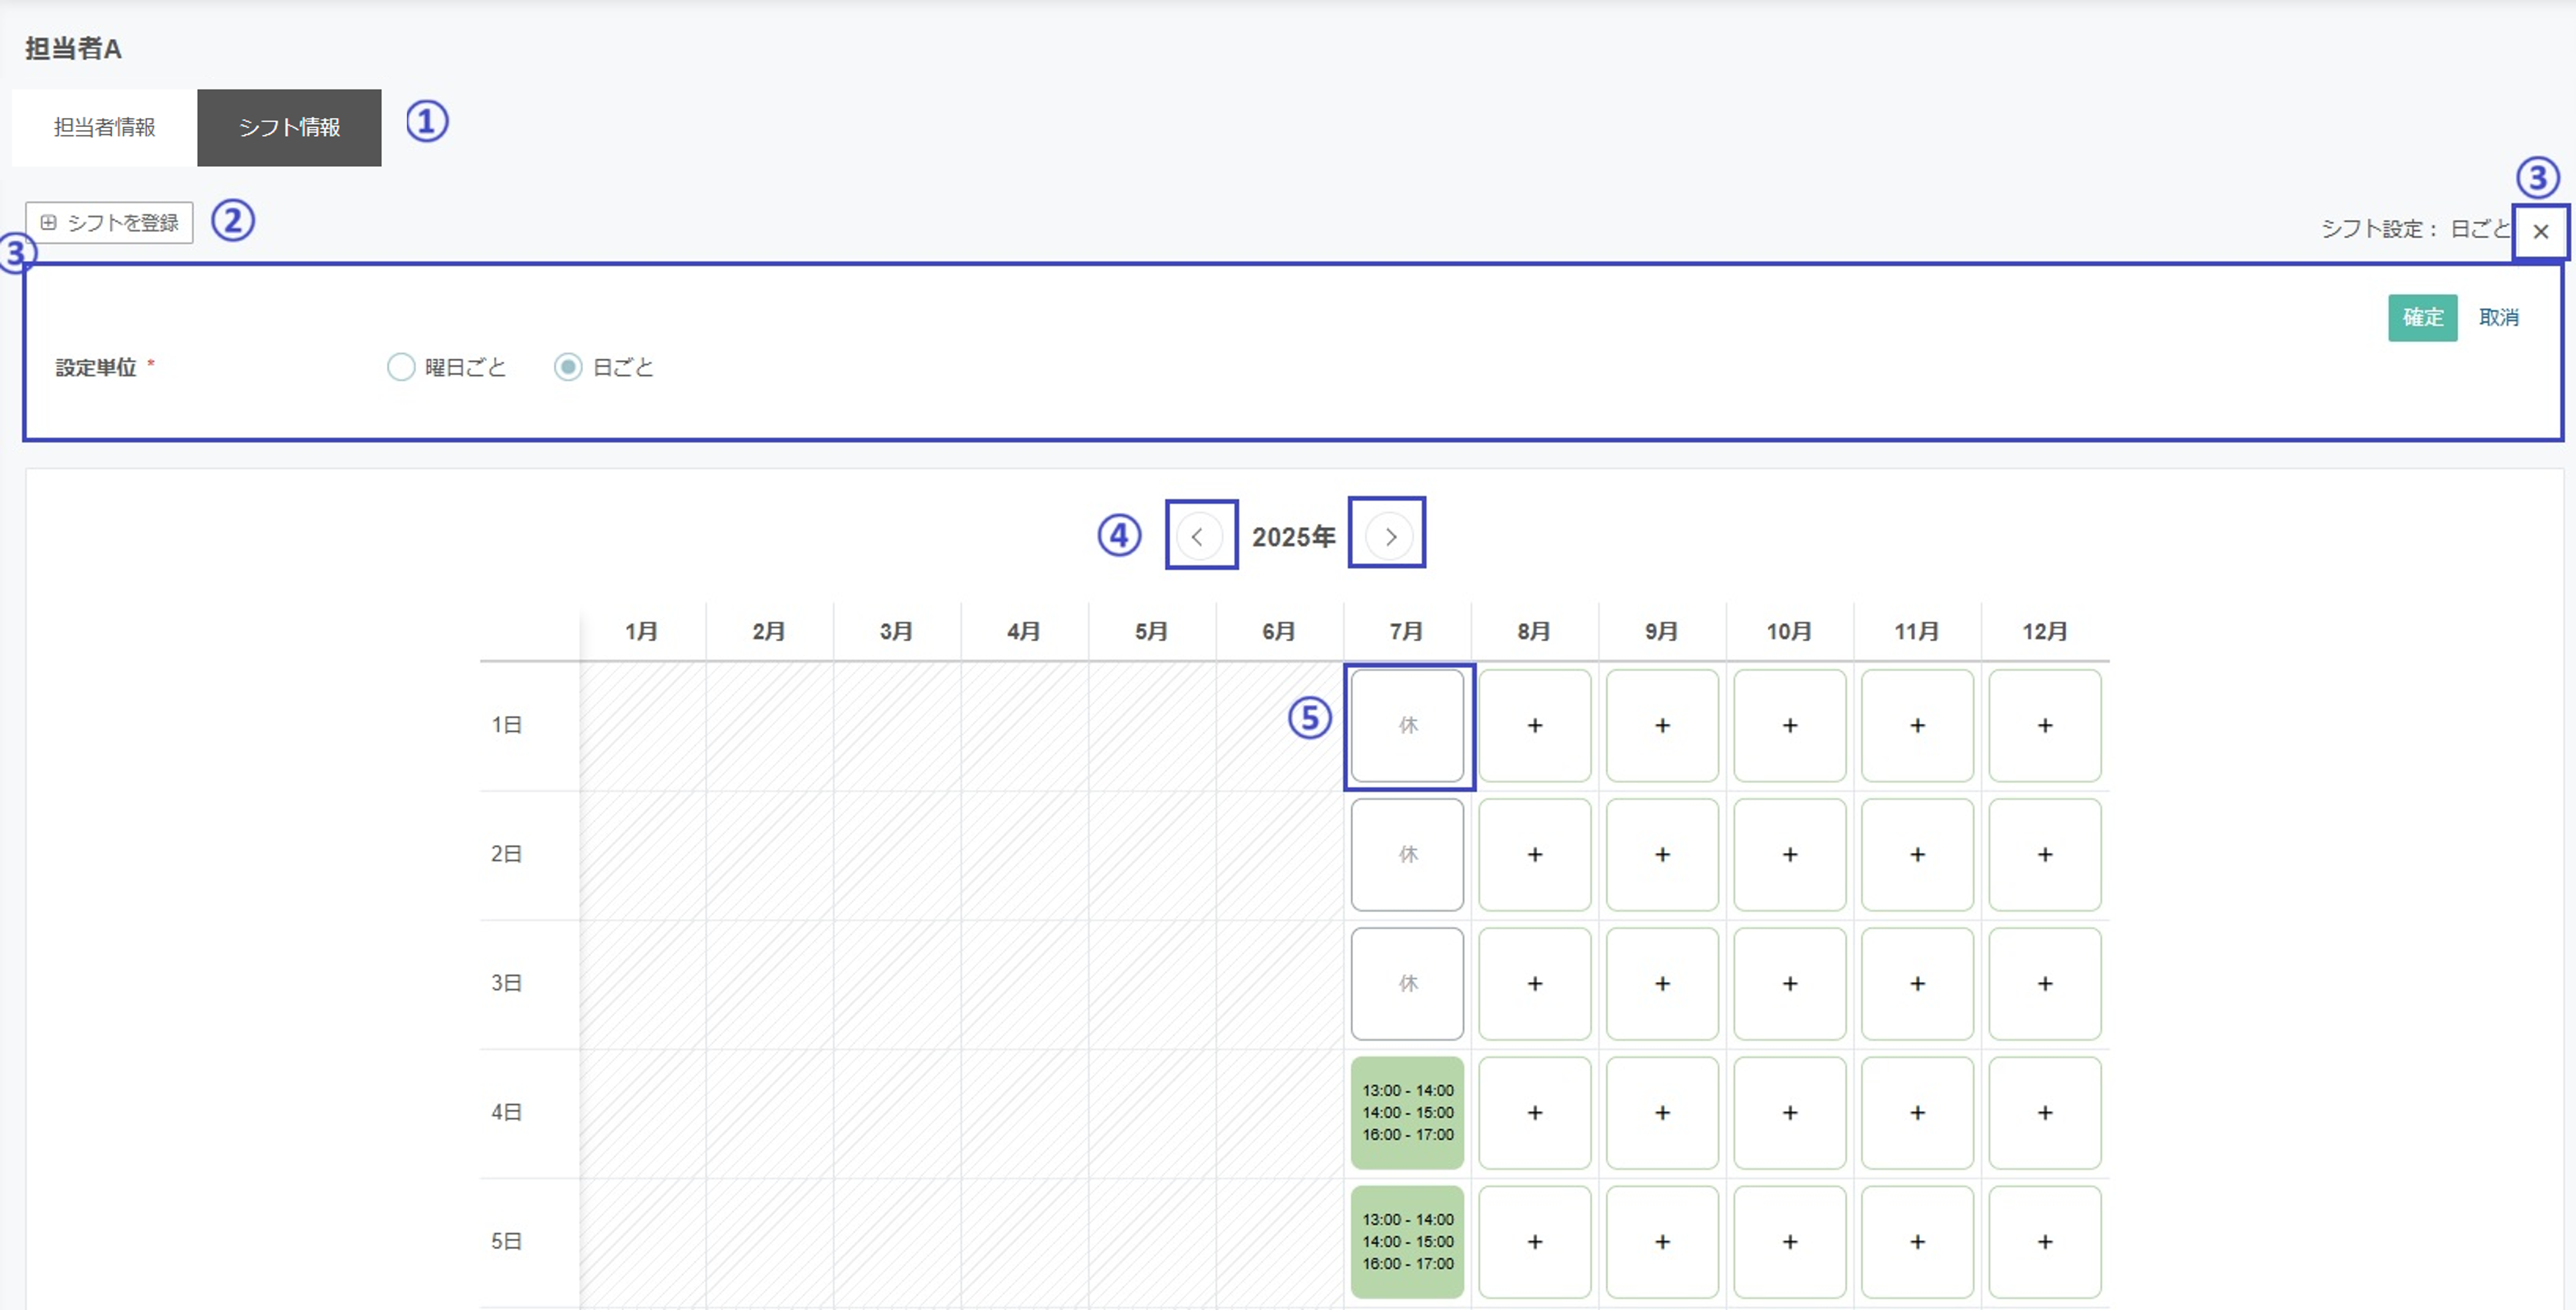Add a shift on August 1st plus cell
The image size is (2576, 1310).
point(1534,726)
